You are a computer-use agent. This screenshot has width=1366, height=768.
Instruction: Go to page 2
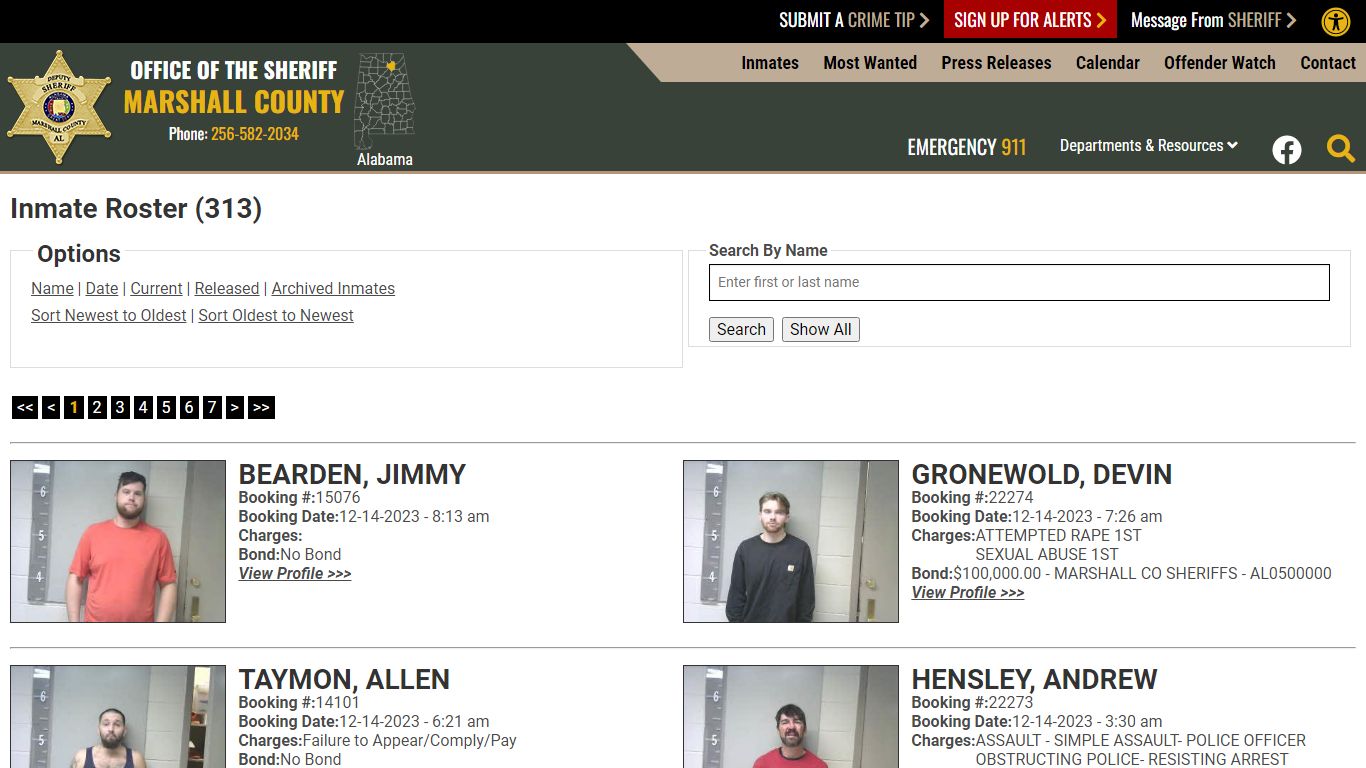coord(97,407)
